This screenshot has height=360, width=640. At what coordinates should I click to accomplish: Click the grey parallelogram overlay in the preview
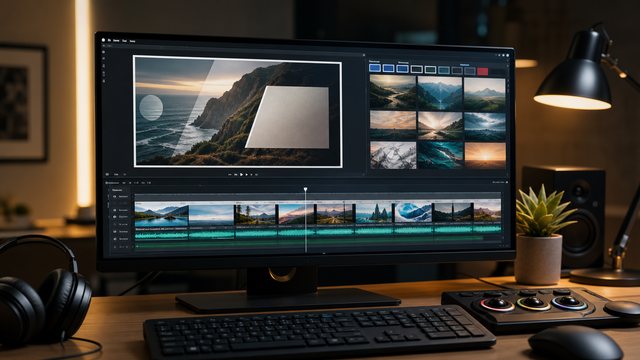click(288, 117)
